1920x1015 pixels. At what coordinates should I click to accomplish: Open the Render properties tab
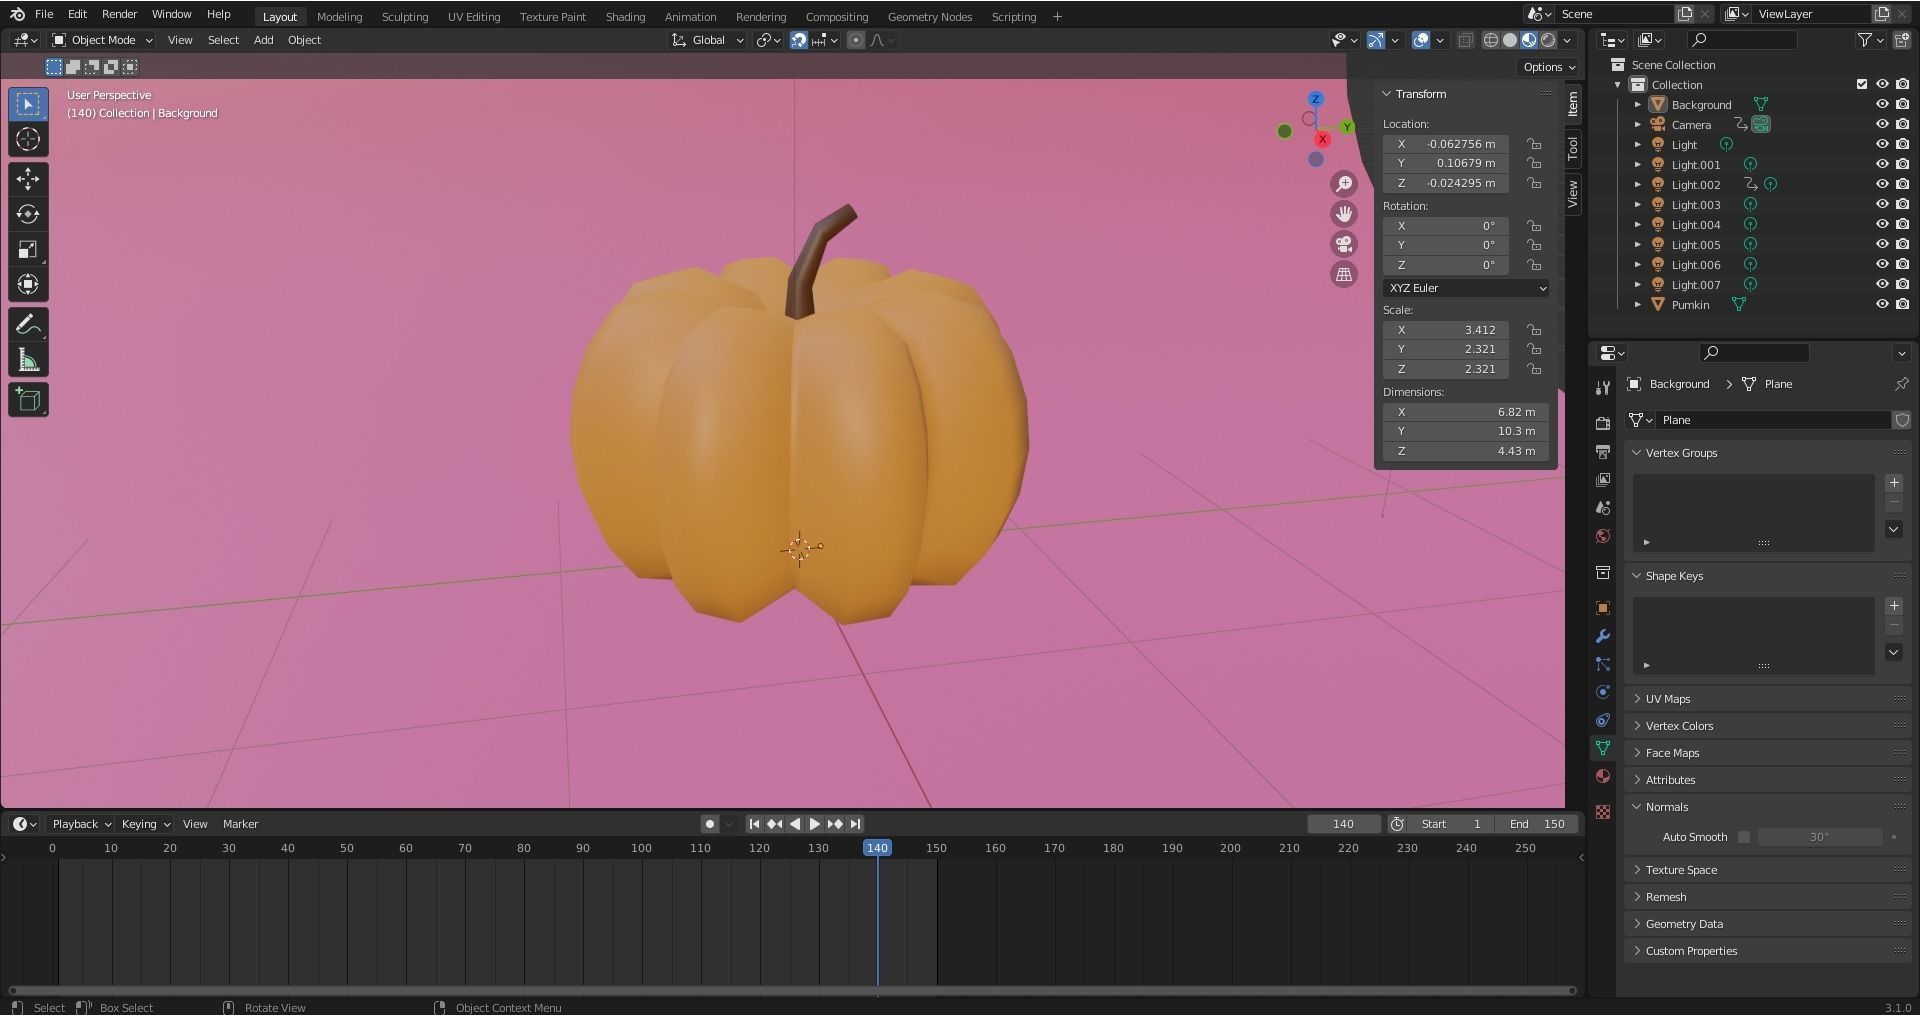[1603, 424]
